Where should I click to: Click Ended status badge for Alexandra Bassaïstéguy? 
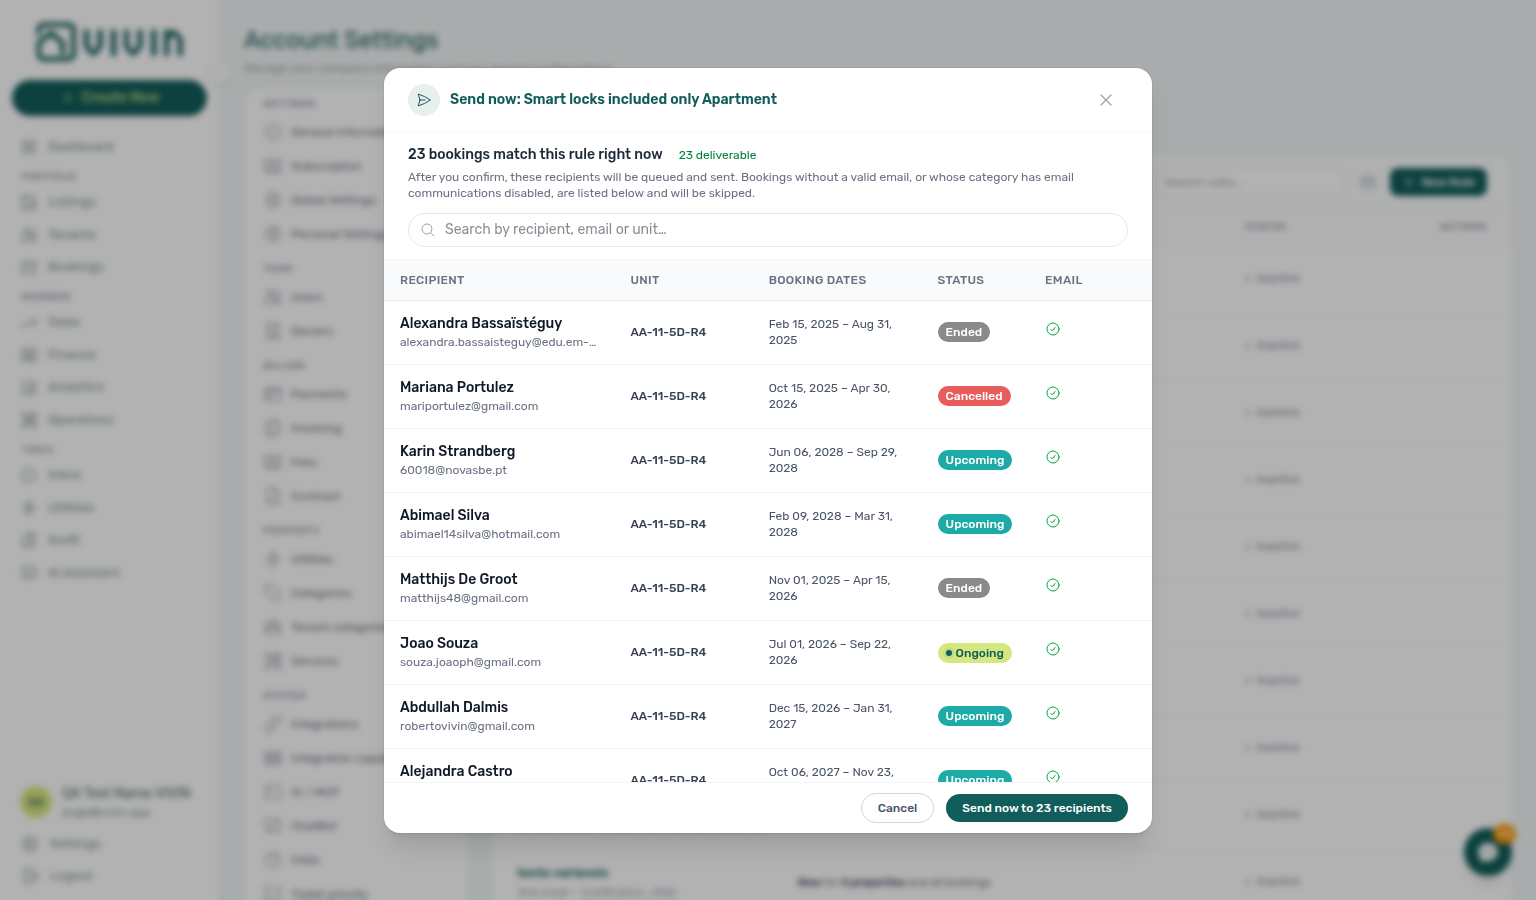(x=964, y=332)
